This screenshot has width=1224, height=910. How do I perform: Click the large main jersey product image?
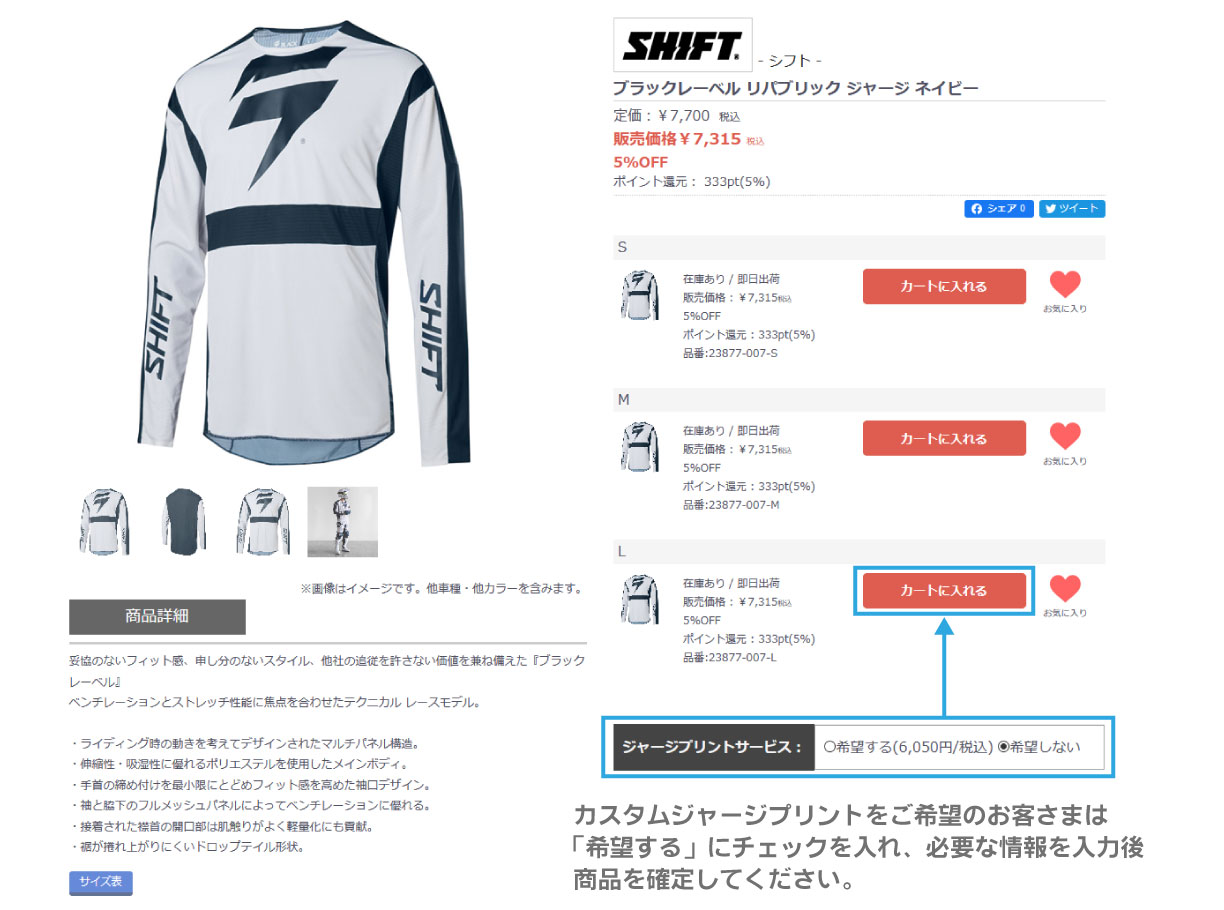point(303,243)
